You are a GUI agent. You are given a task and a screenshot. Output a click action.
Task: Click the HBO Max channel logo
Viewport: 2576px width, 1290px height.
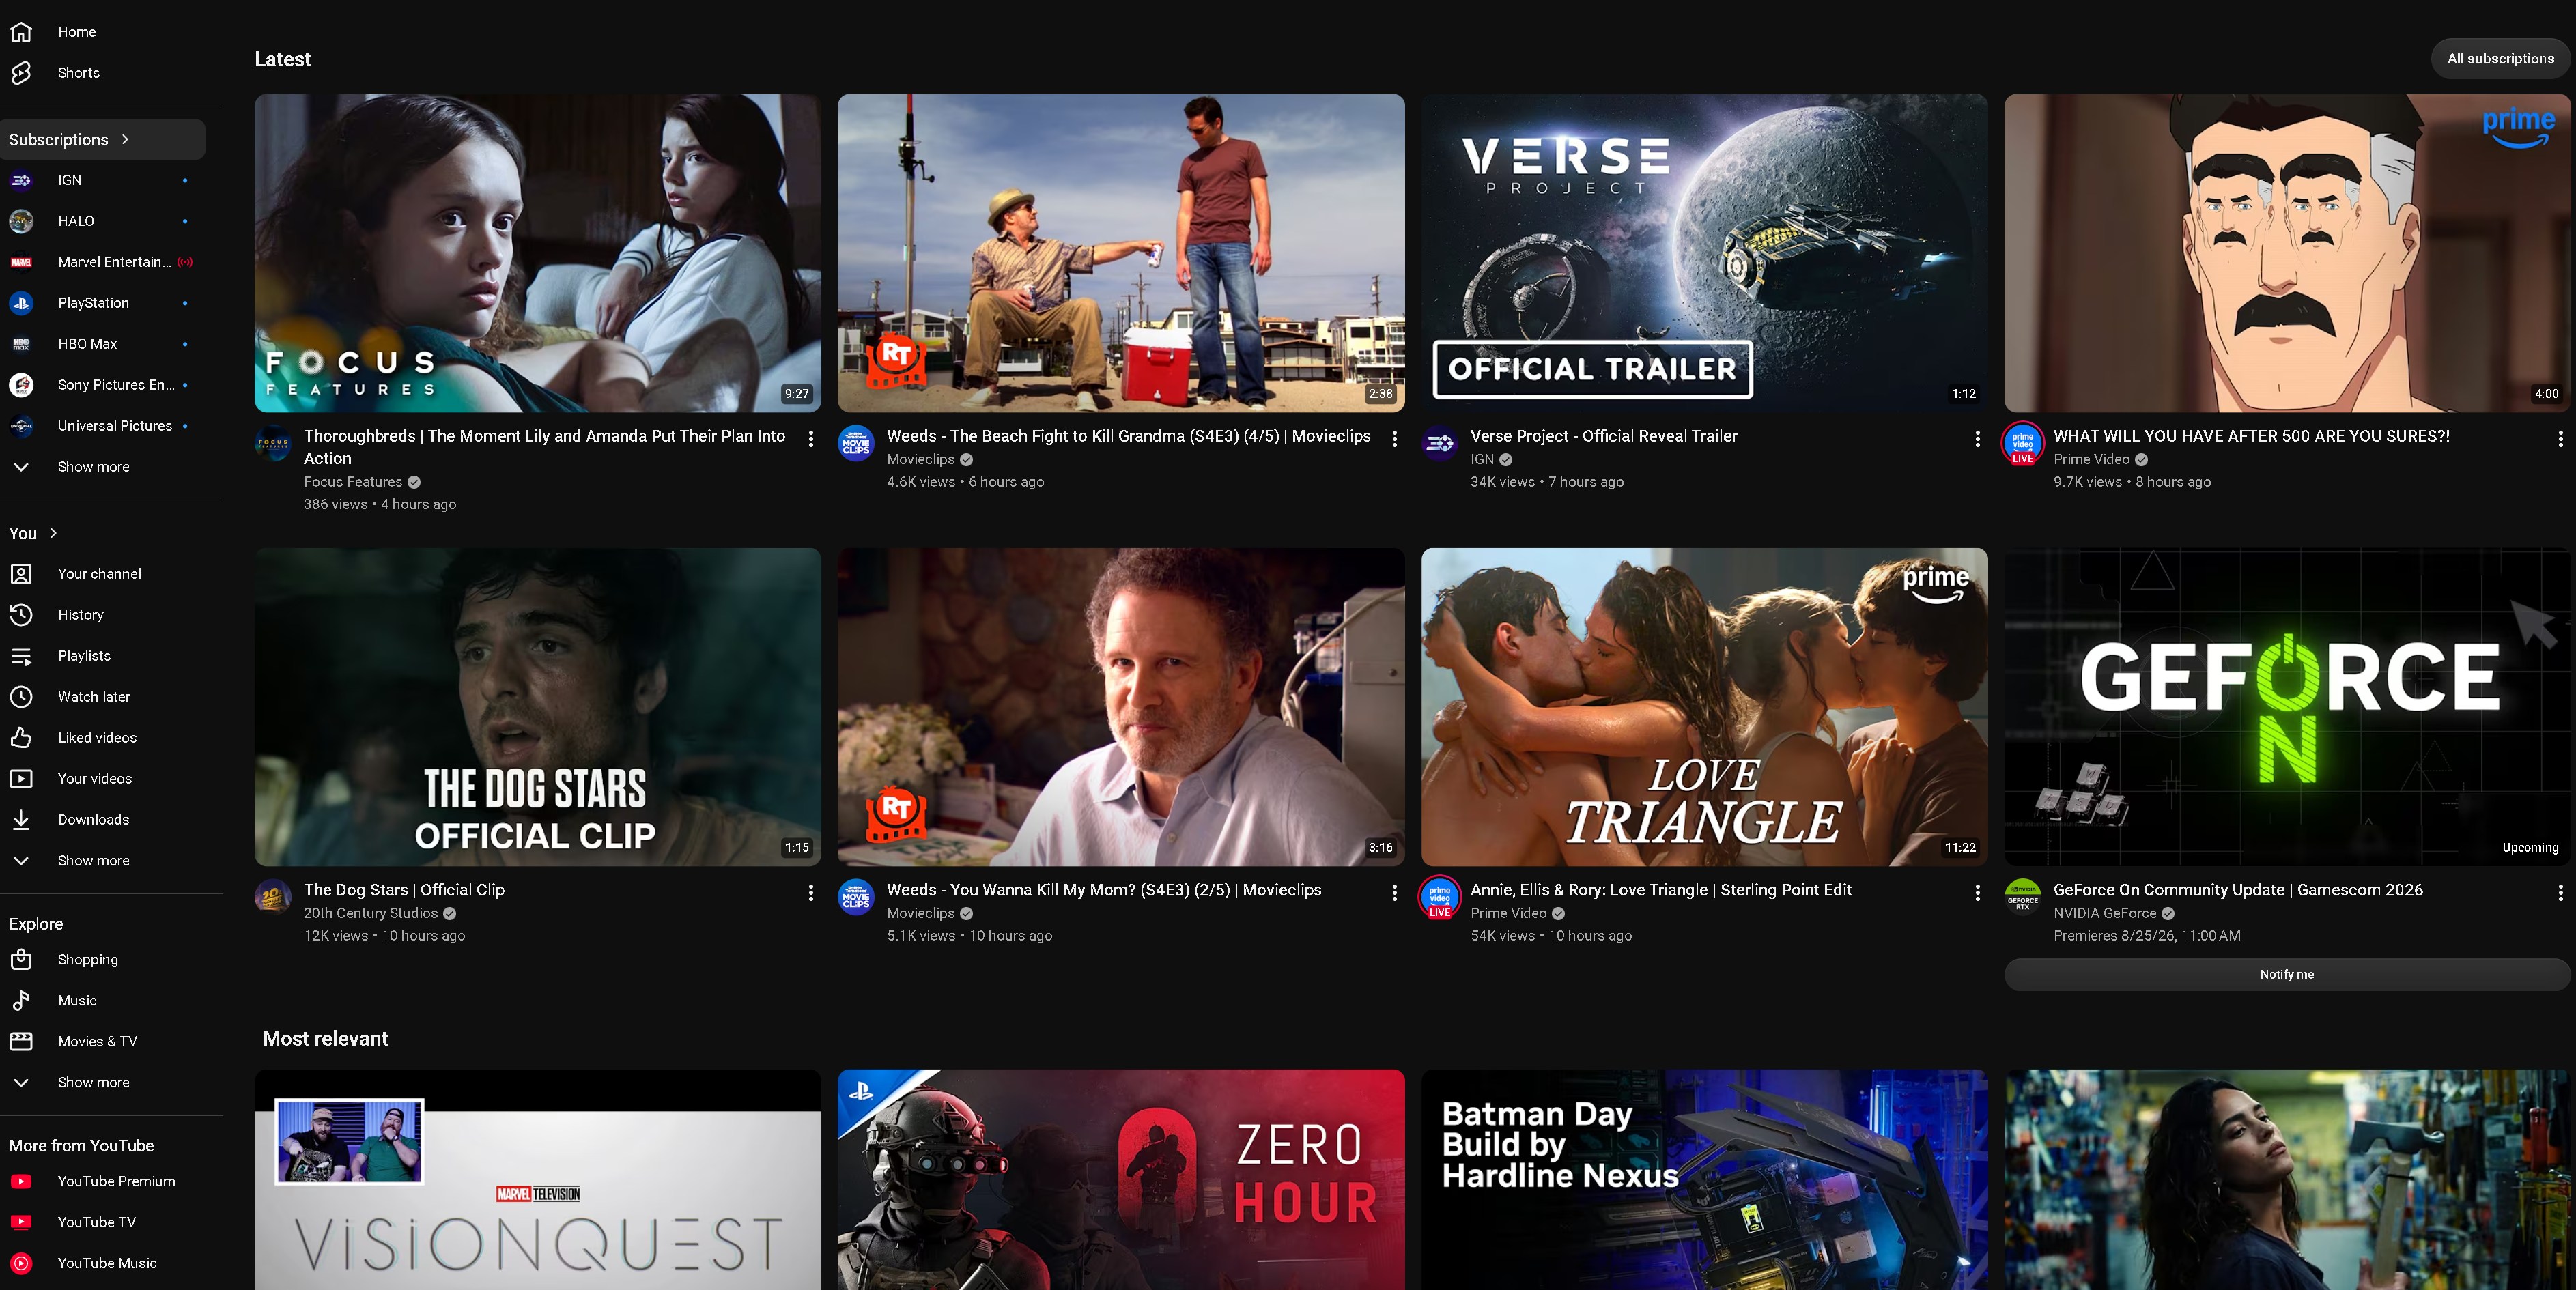[21, 344]
